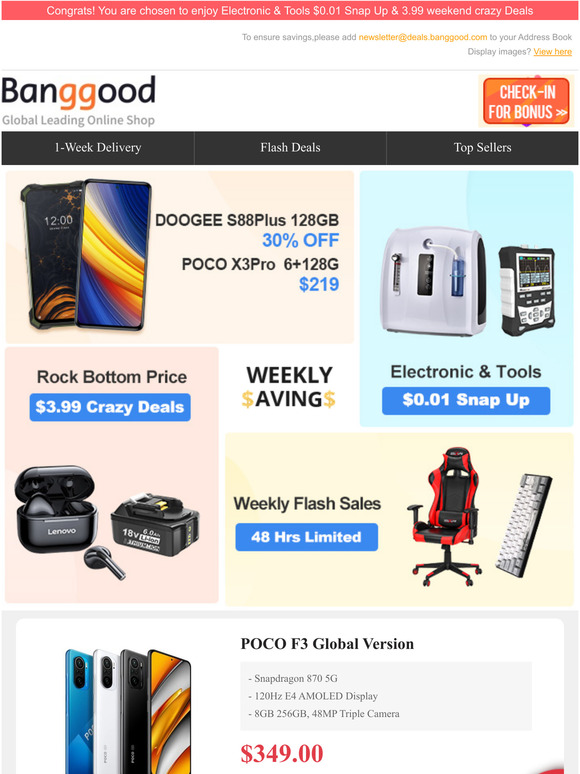This screenshot has width=580, height=774.
Task: Open the newsletter@deals.banggood.com email link
Action: (423, 37)
